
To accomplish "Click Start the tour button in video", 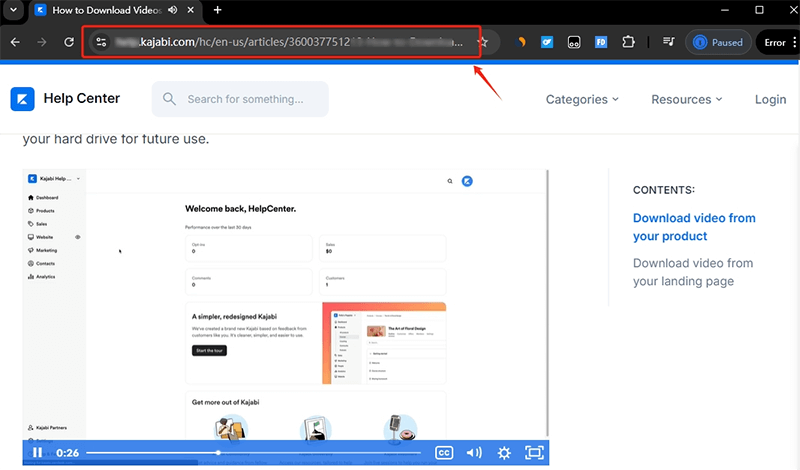I will [x=209, y=351].
